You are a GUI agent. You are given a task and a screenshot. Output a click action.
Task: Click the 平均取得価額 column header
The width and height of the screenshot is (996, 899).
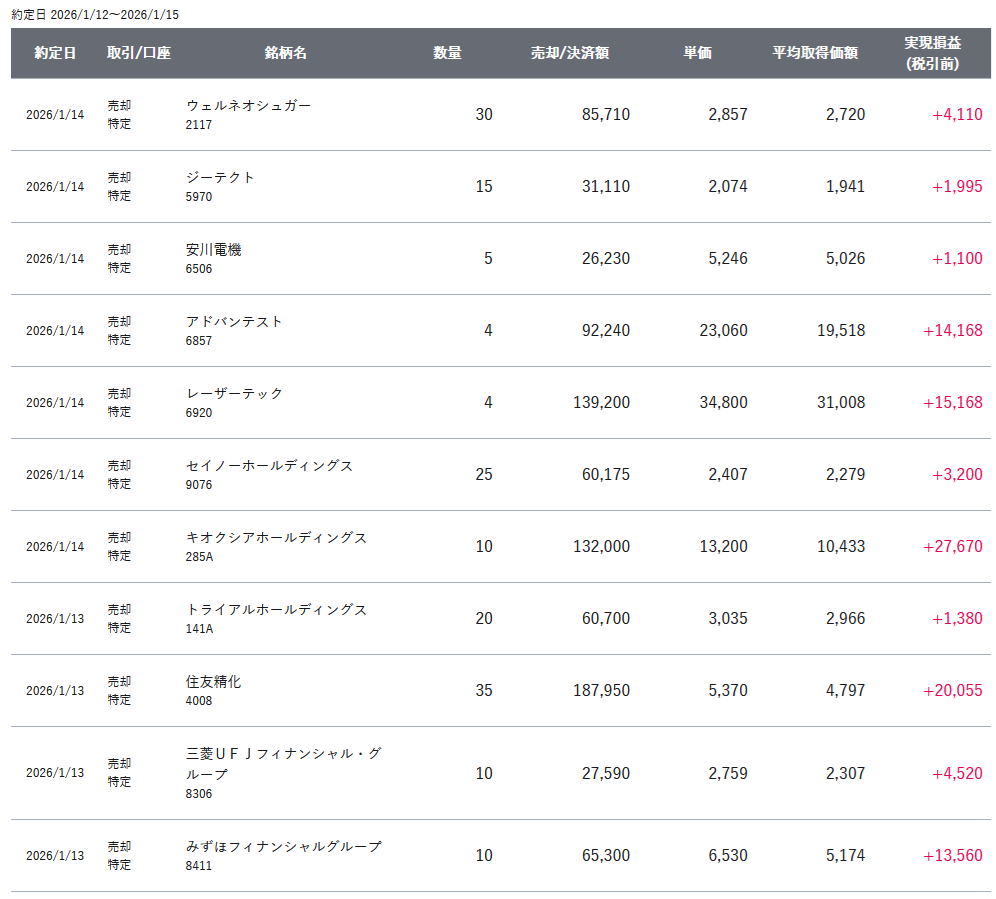(x=815, y=53)
